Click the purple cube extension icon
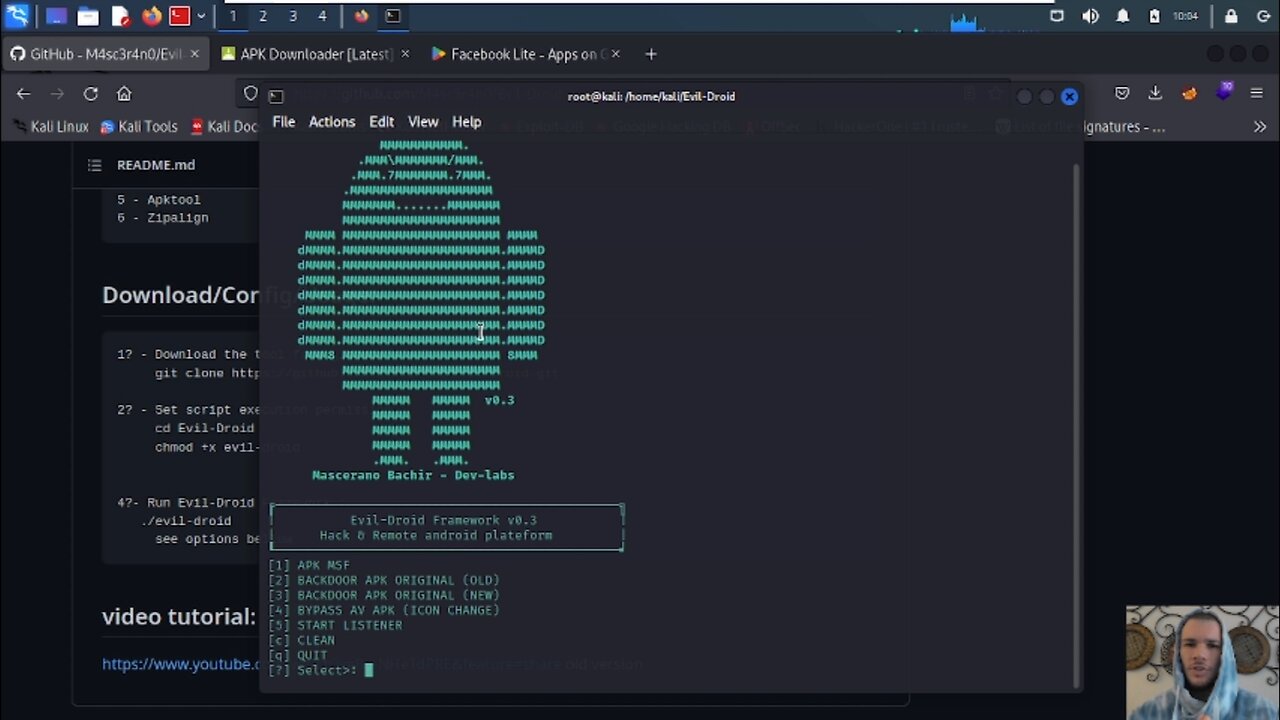Viewport: 1280px width, 720px height. [1224, 92]
